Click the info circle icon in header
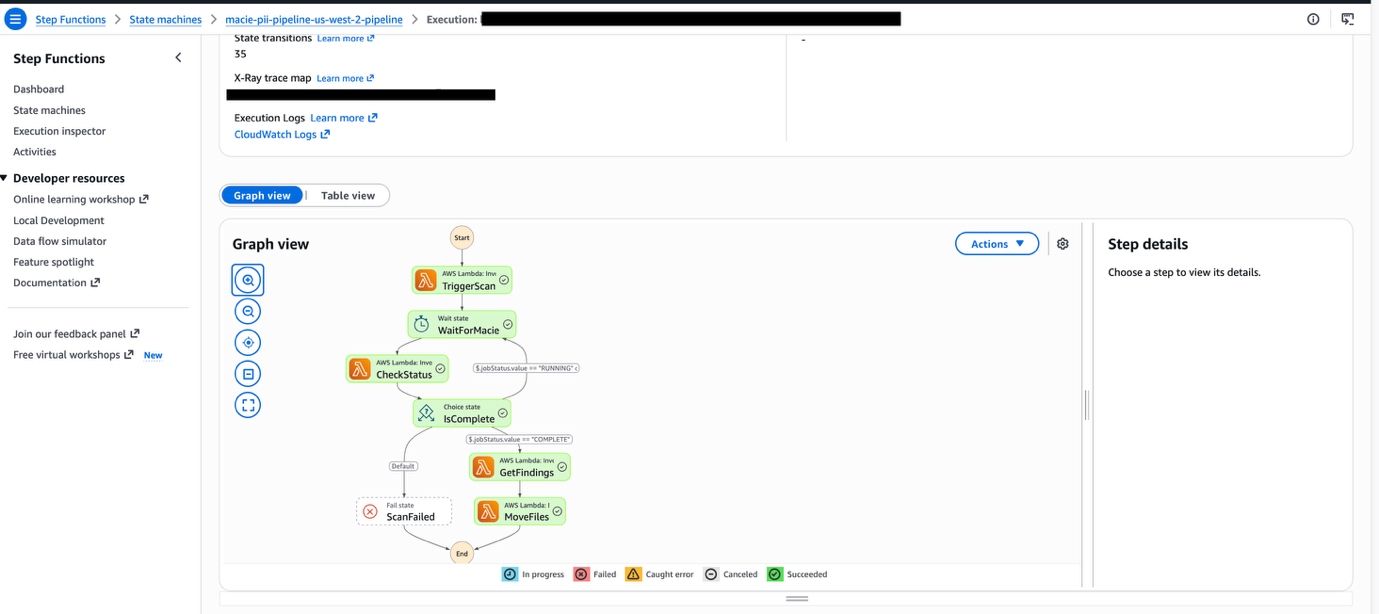The image size is (1379, 614). pos(1313,19)
